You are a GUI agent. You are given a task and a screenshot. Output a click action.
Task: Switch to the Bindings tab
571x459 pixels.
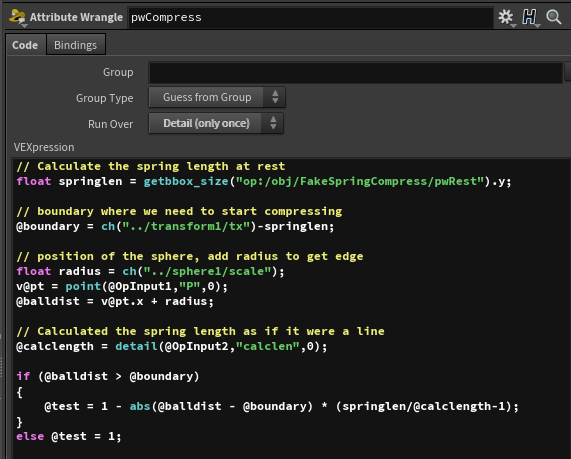tap(75, 45)
